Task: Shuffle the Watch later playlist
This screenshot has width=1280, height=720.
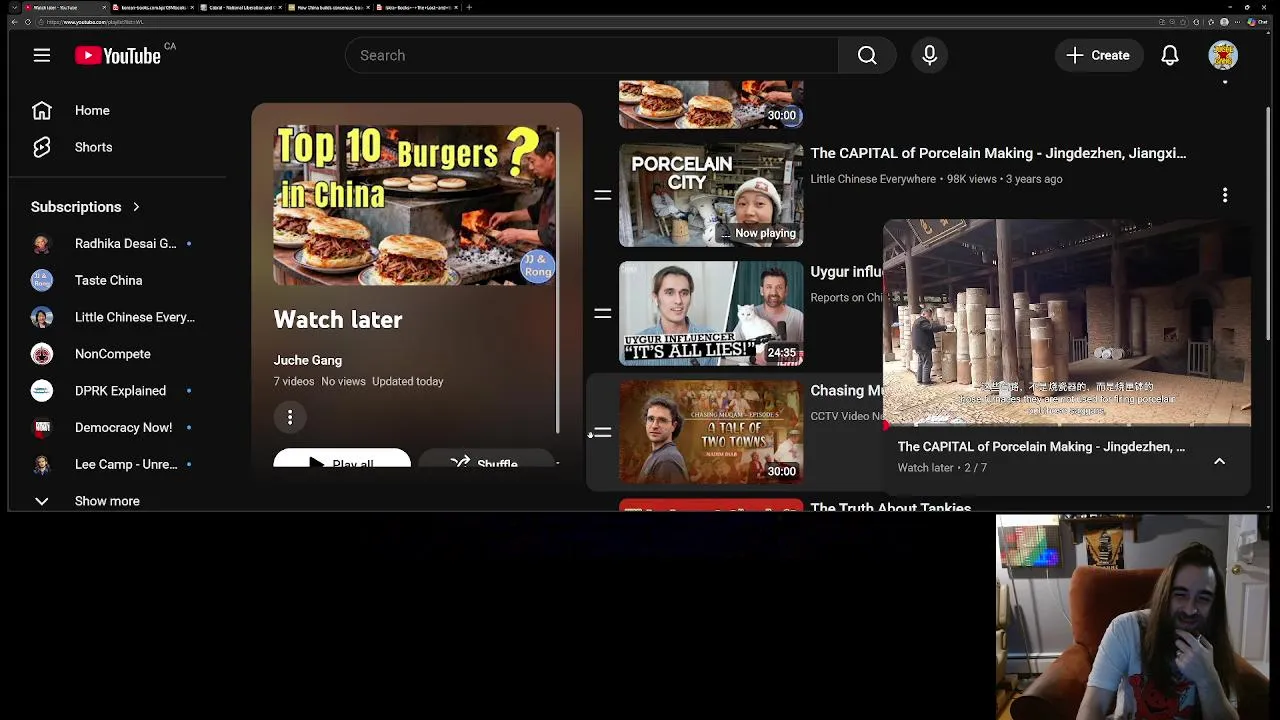Action: click(485, 460)
